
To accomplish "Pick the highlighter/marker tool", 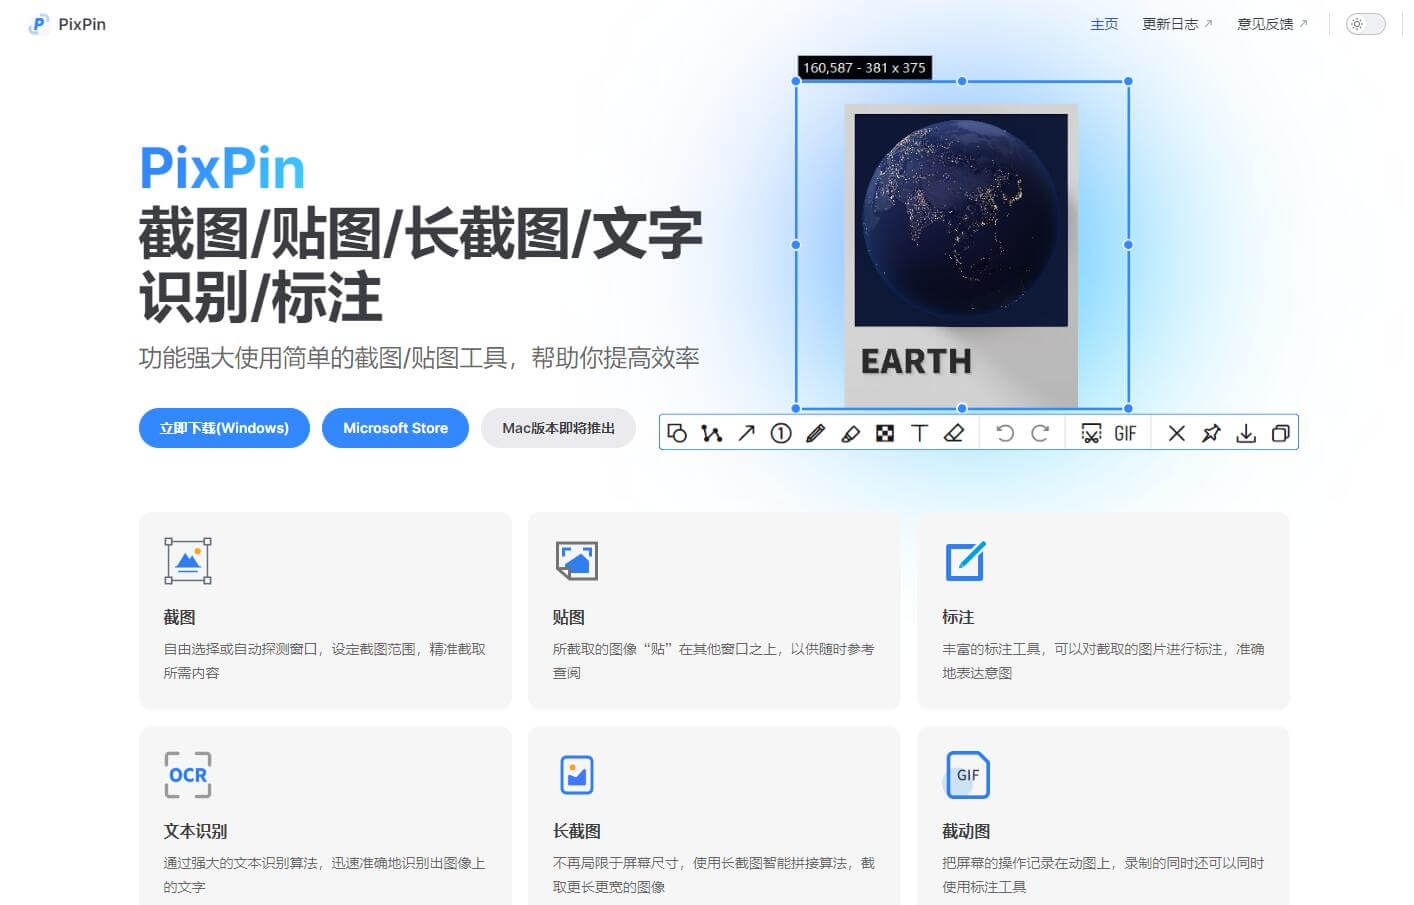I will click(850, 432).
